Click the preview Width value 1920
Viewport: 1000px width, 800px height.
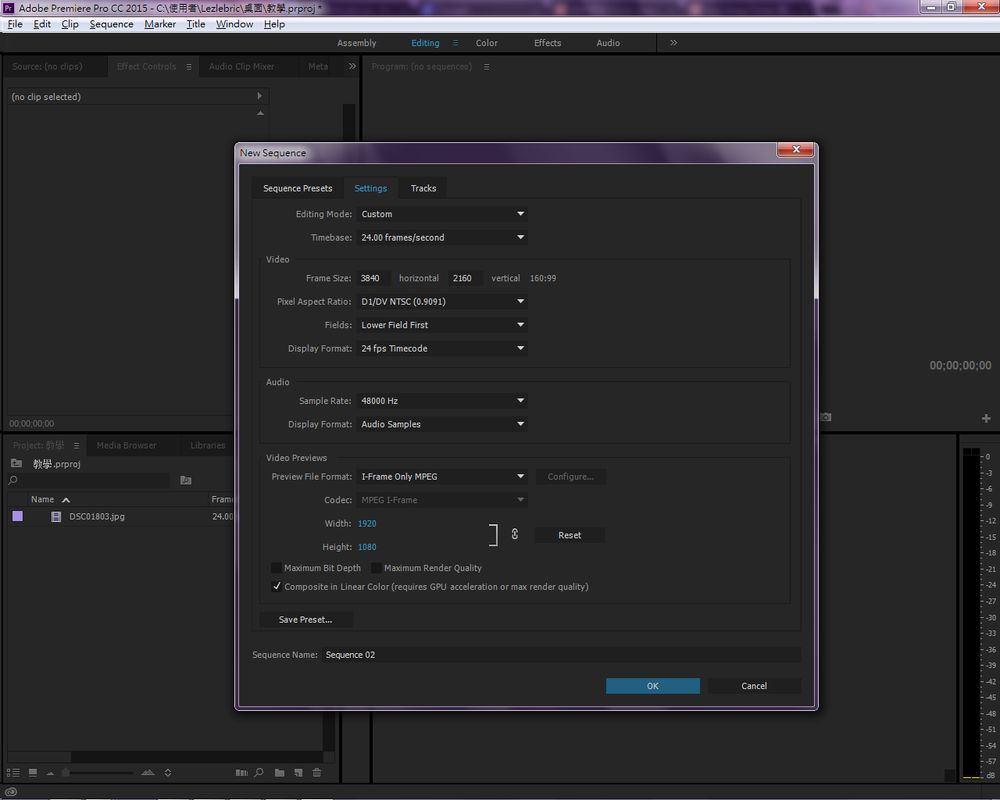coord(367,523)
